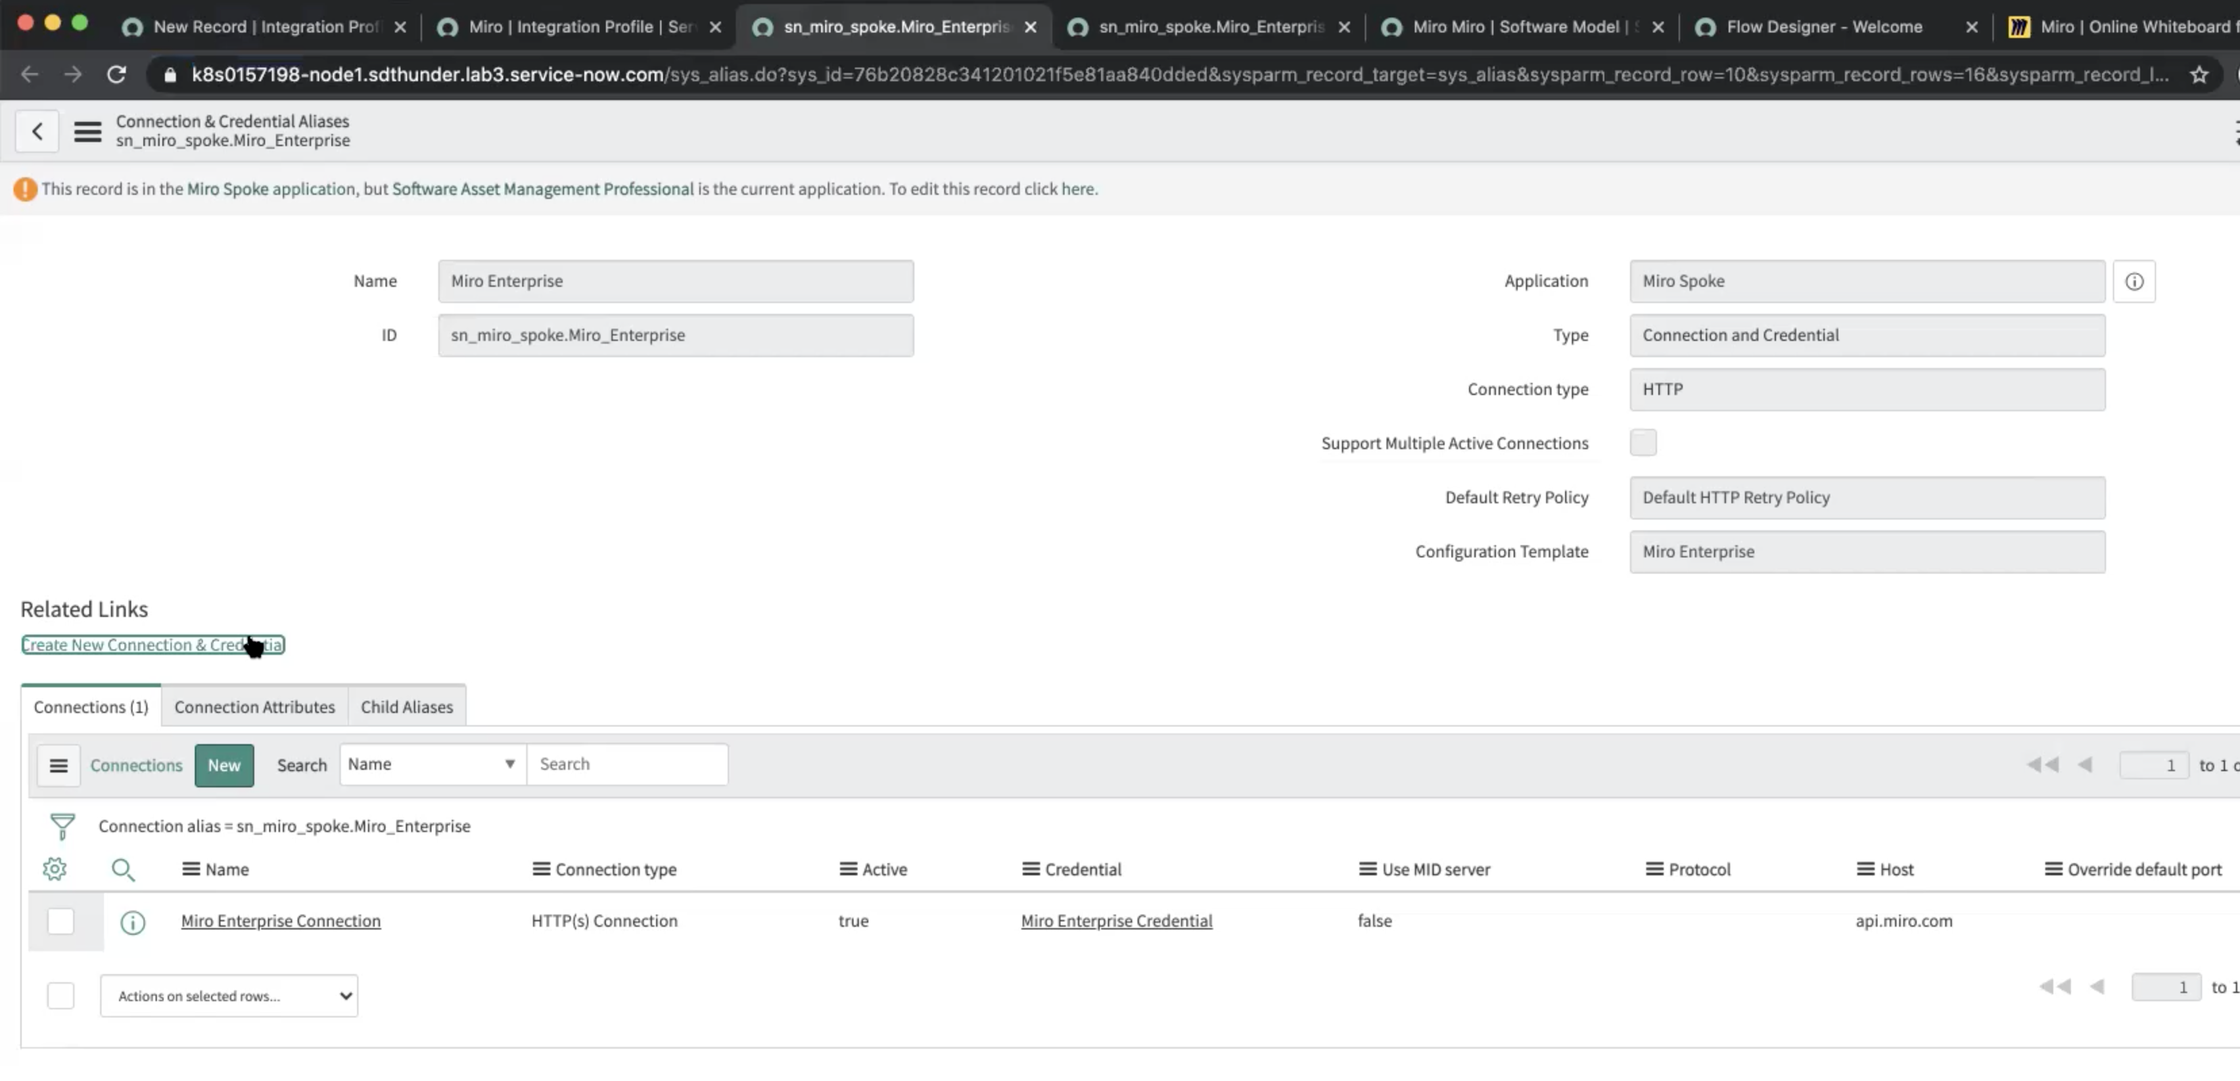
Task: Go to previous page in bottom pagination
Action: click(2097, 987)
